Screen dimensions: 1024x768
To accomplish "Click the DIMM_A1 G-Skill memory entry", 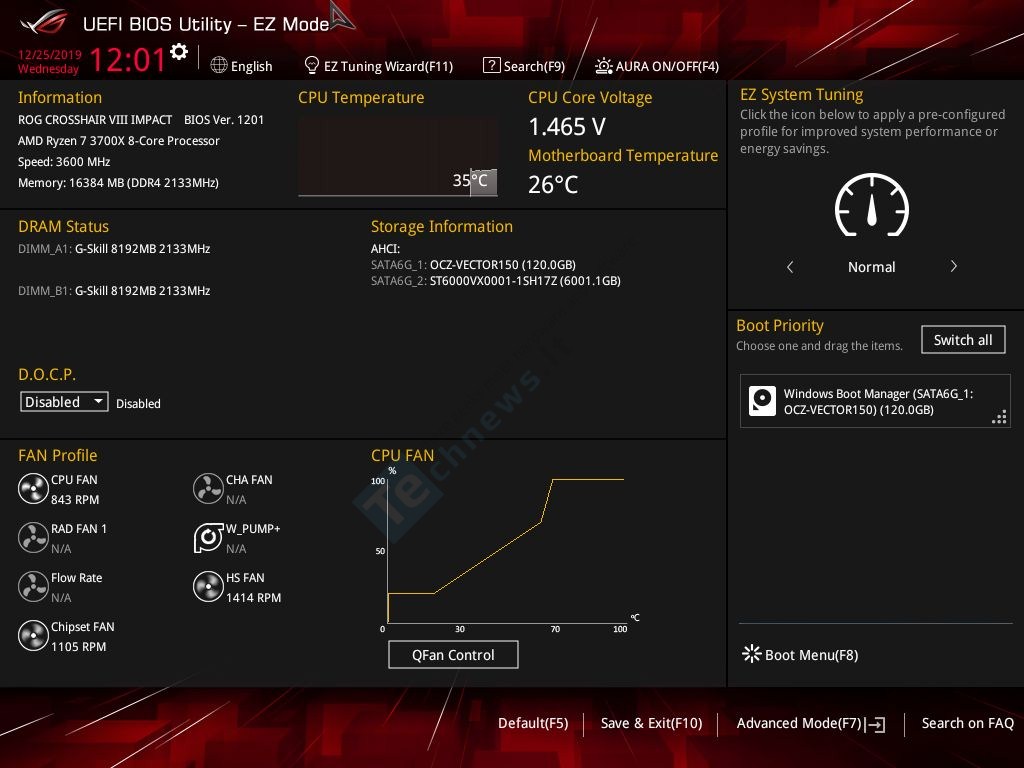I will [x=114, y=249].
